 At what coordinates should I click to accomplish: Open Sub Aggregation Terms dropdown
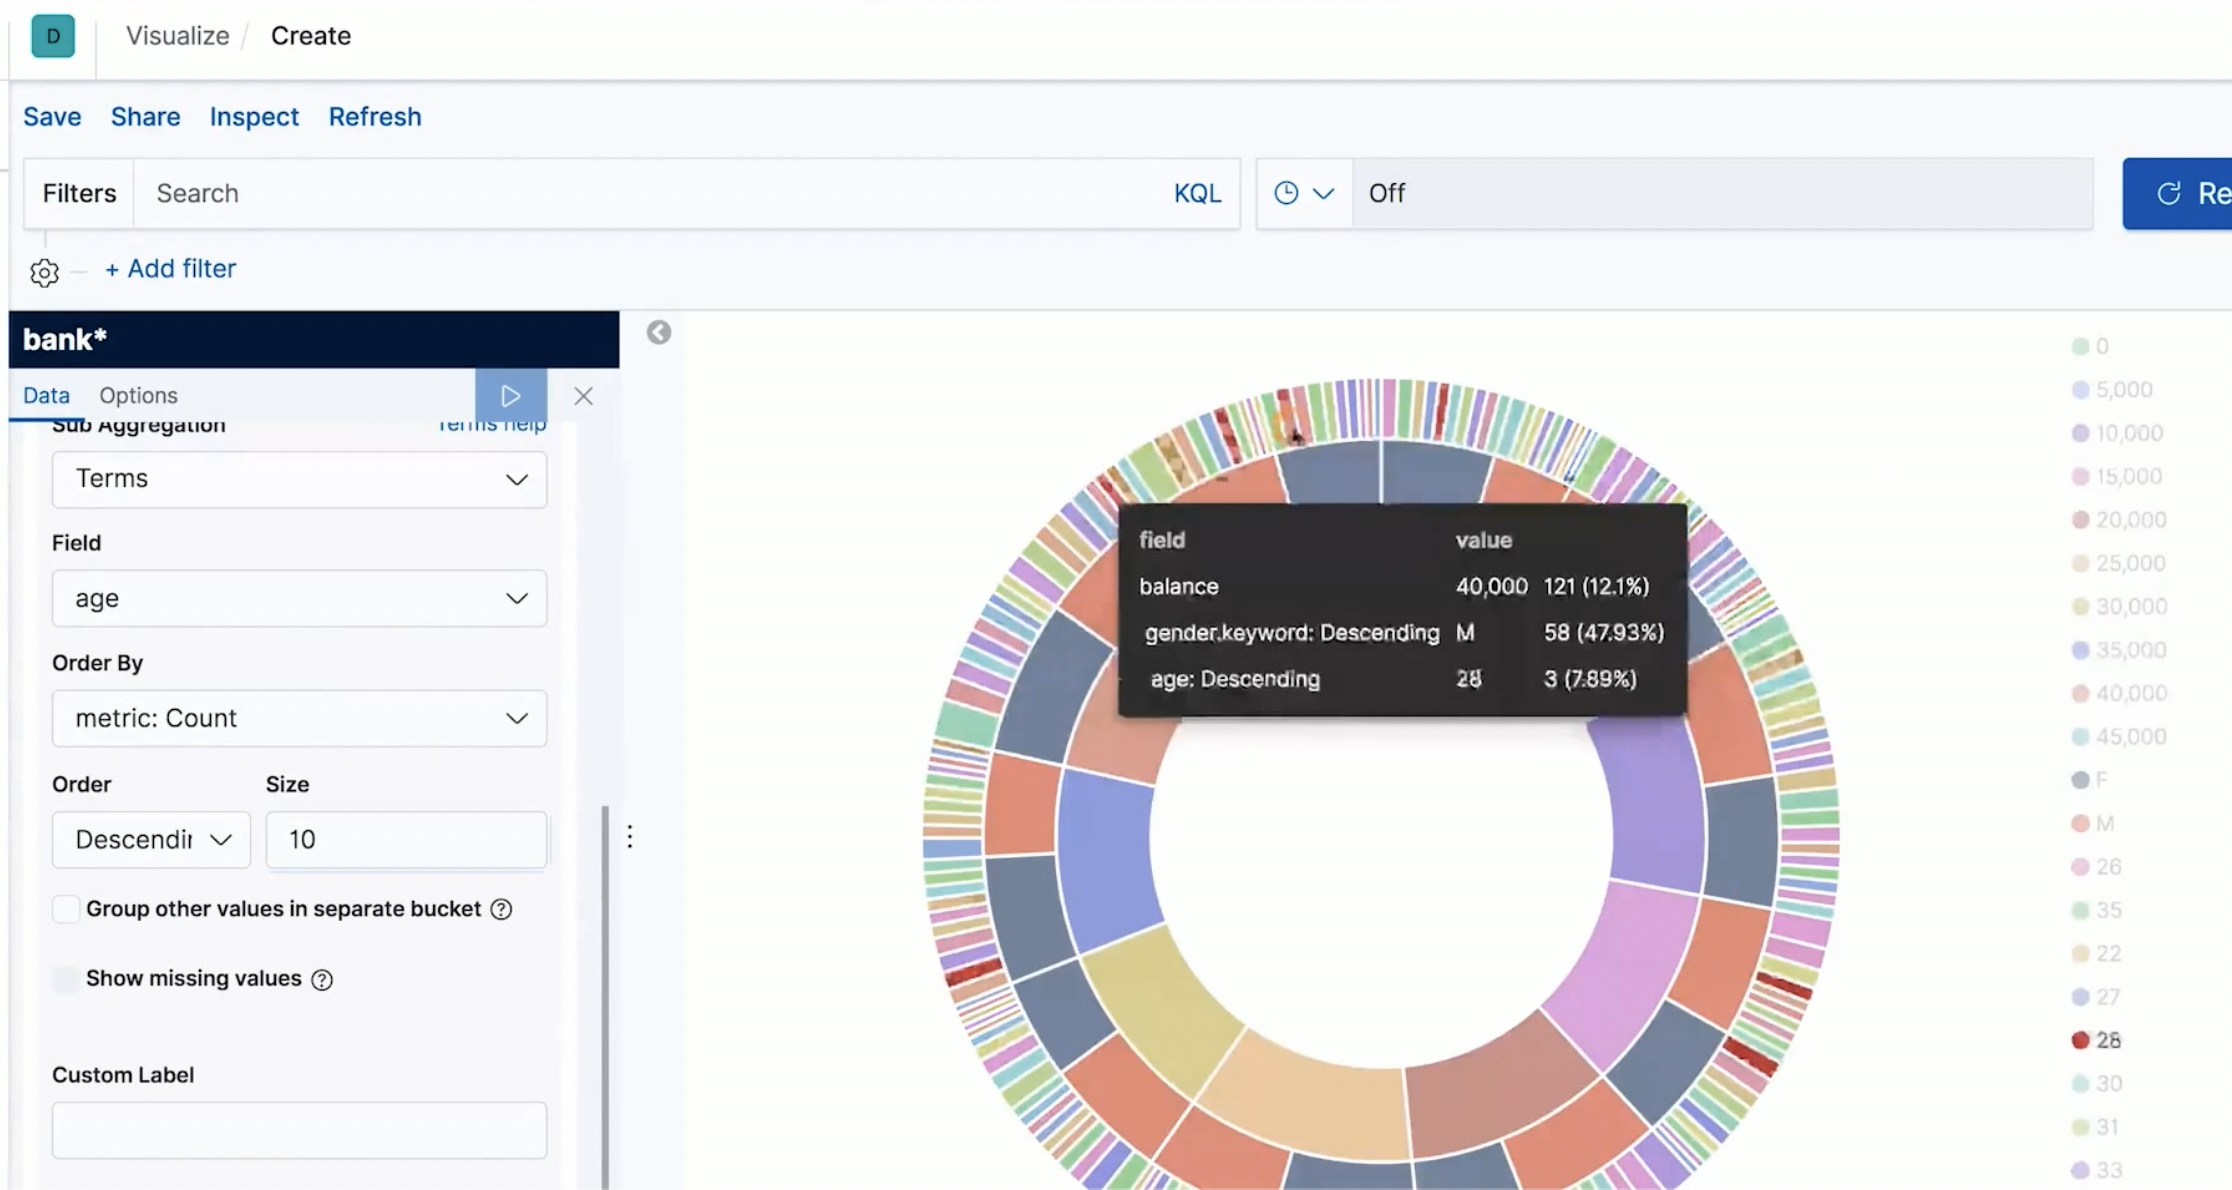pos(299,479)
